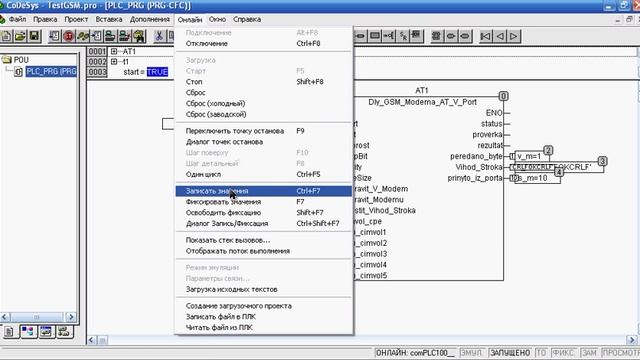Viewport: 640px width, 360px height.
Task: Select the POU folder in tree
Action: 16,60
